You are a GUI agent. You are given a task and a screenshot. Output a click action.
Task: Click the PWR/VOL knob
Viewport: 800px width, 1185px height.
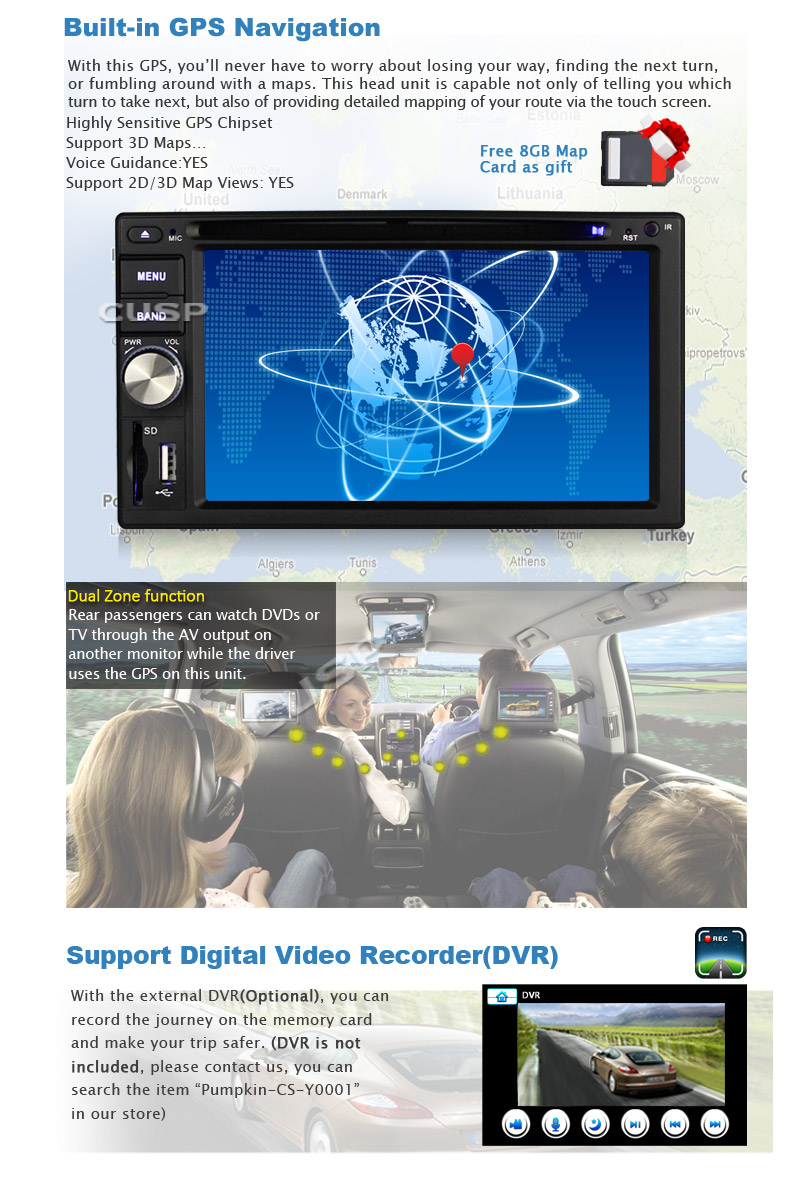152,377
